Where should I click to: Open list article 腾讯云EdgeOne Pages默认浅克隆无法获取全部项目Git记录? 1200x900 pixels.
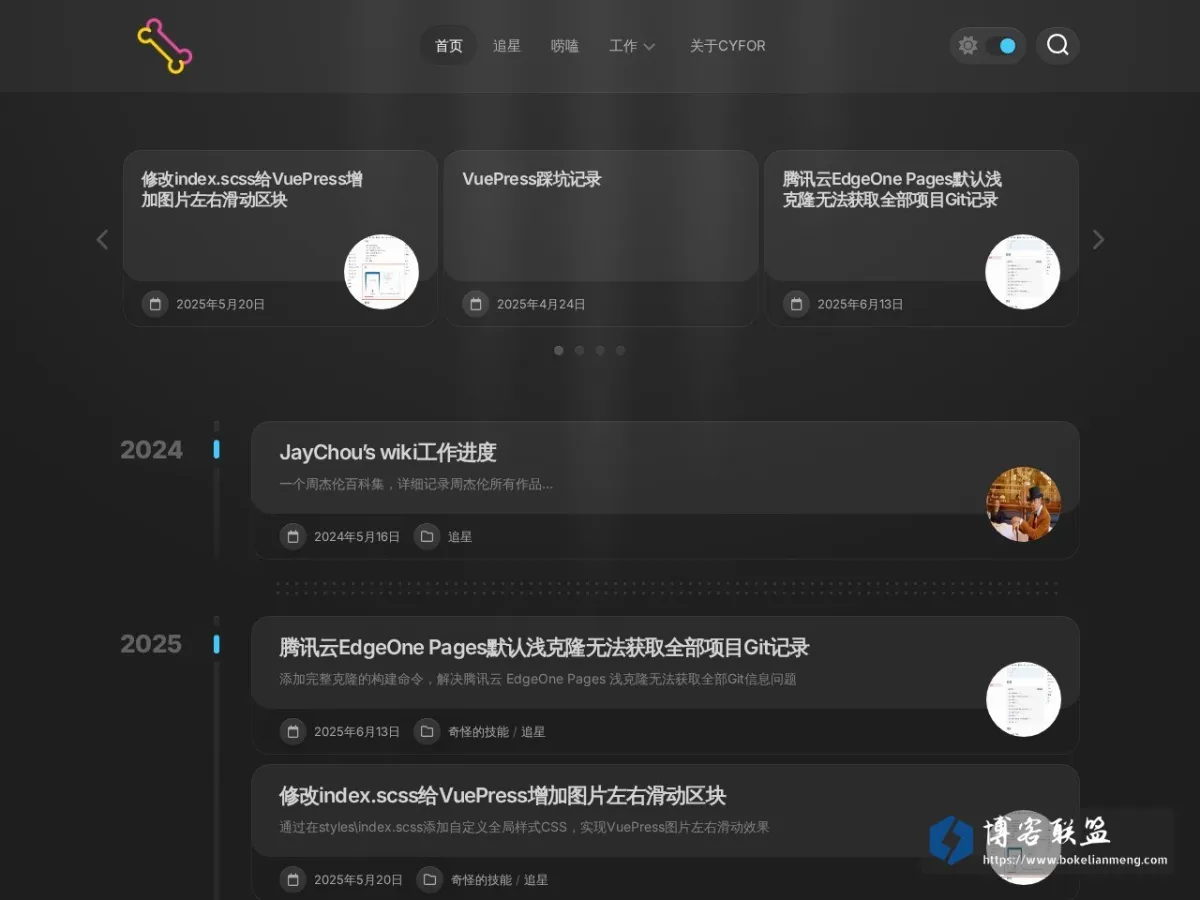click(544, 647)
